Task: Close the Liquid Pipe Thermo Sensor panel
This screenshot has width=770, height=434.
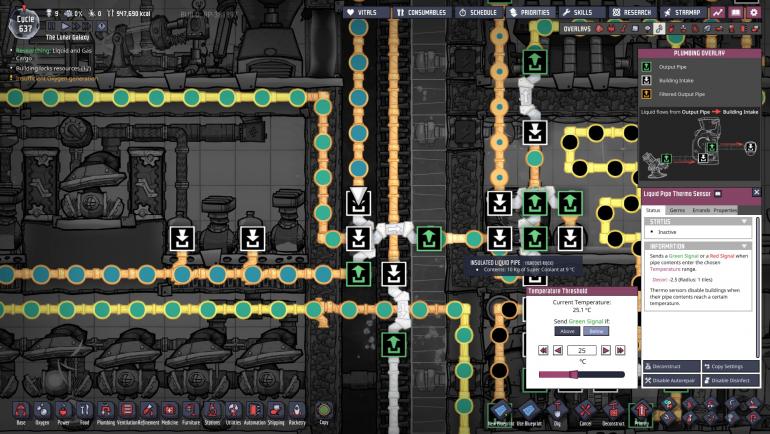Action: [x=756, y=193]
